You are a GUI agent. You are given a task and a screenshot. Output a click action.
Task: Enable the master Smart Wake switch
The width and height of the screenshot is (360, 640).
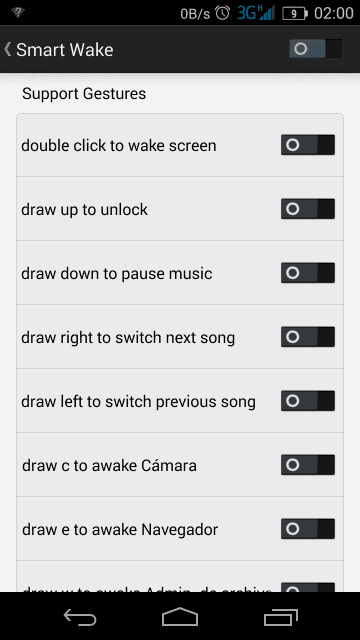[x=316, y=49]
